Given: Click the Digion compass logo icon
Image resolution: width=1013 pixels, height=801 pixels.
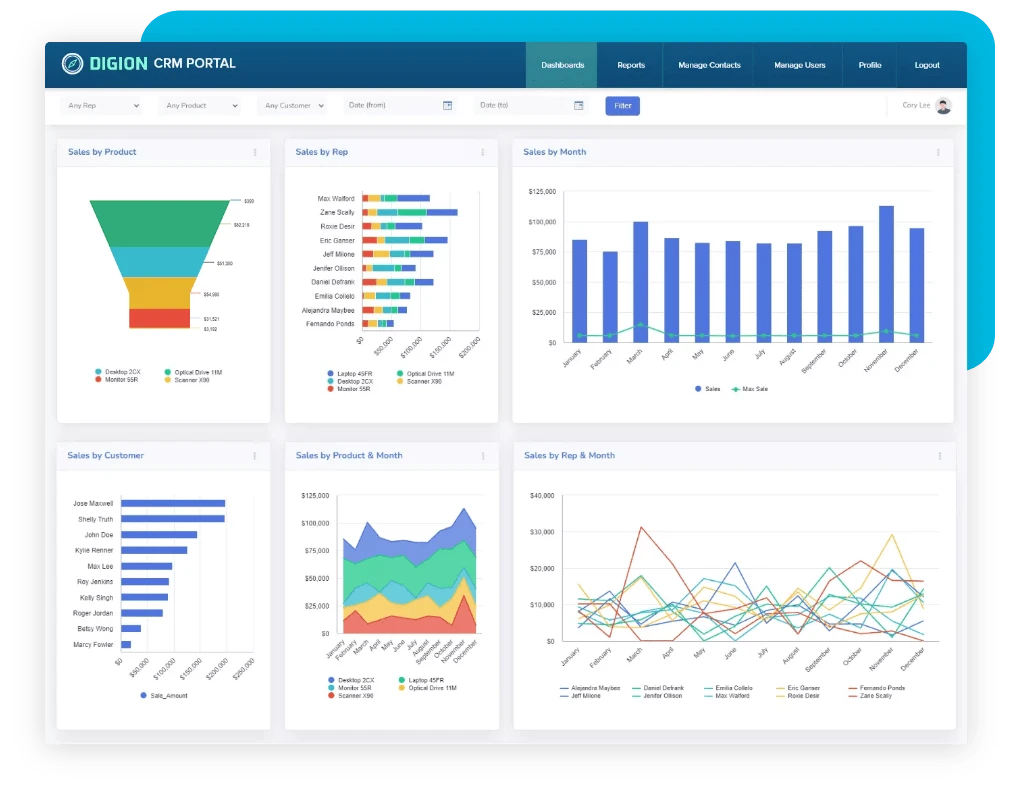Looking at the screenshot, I should (x=72, y=64).
